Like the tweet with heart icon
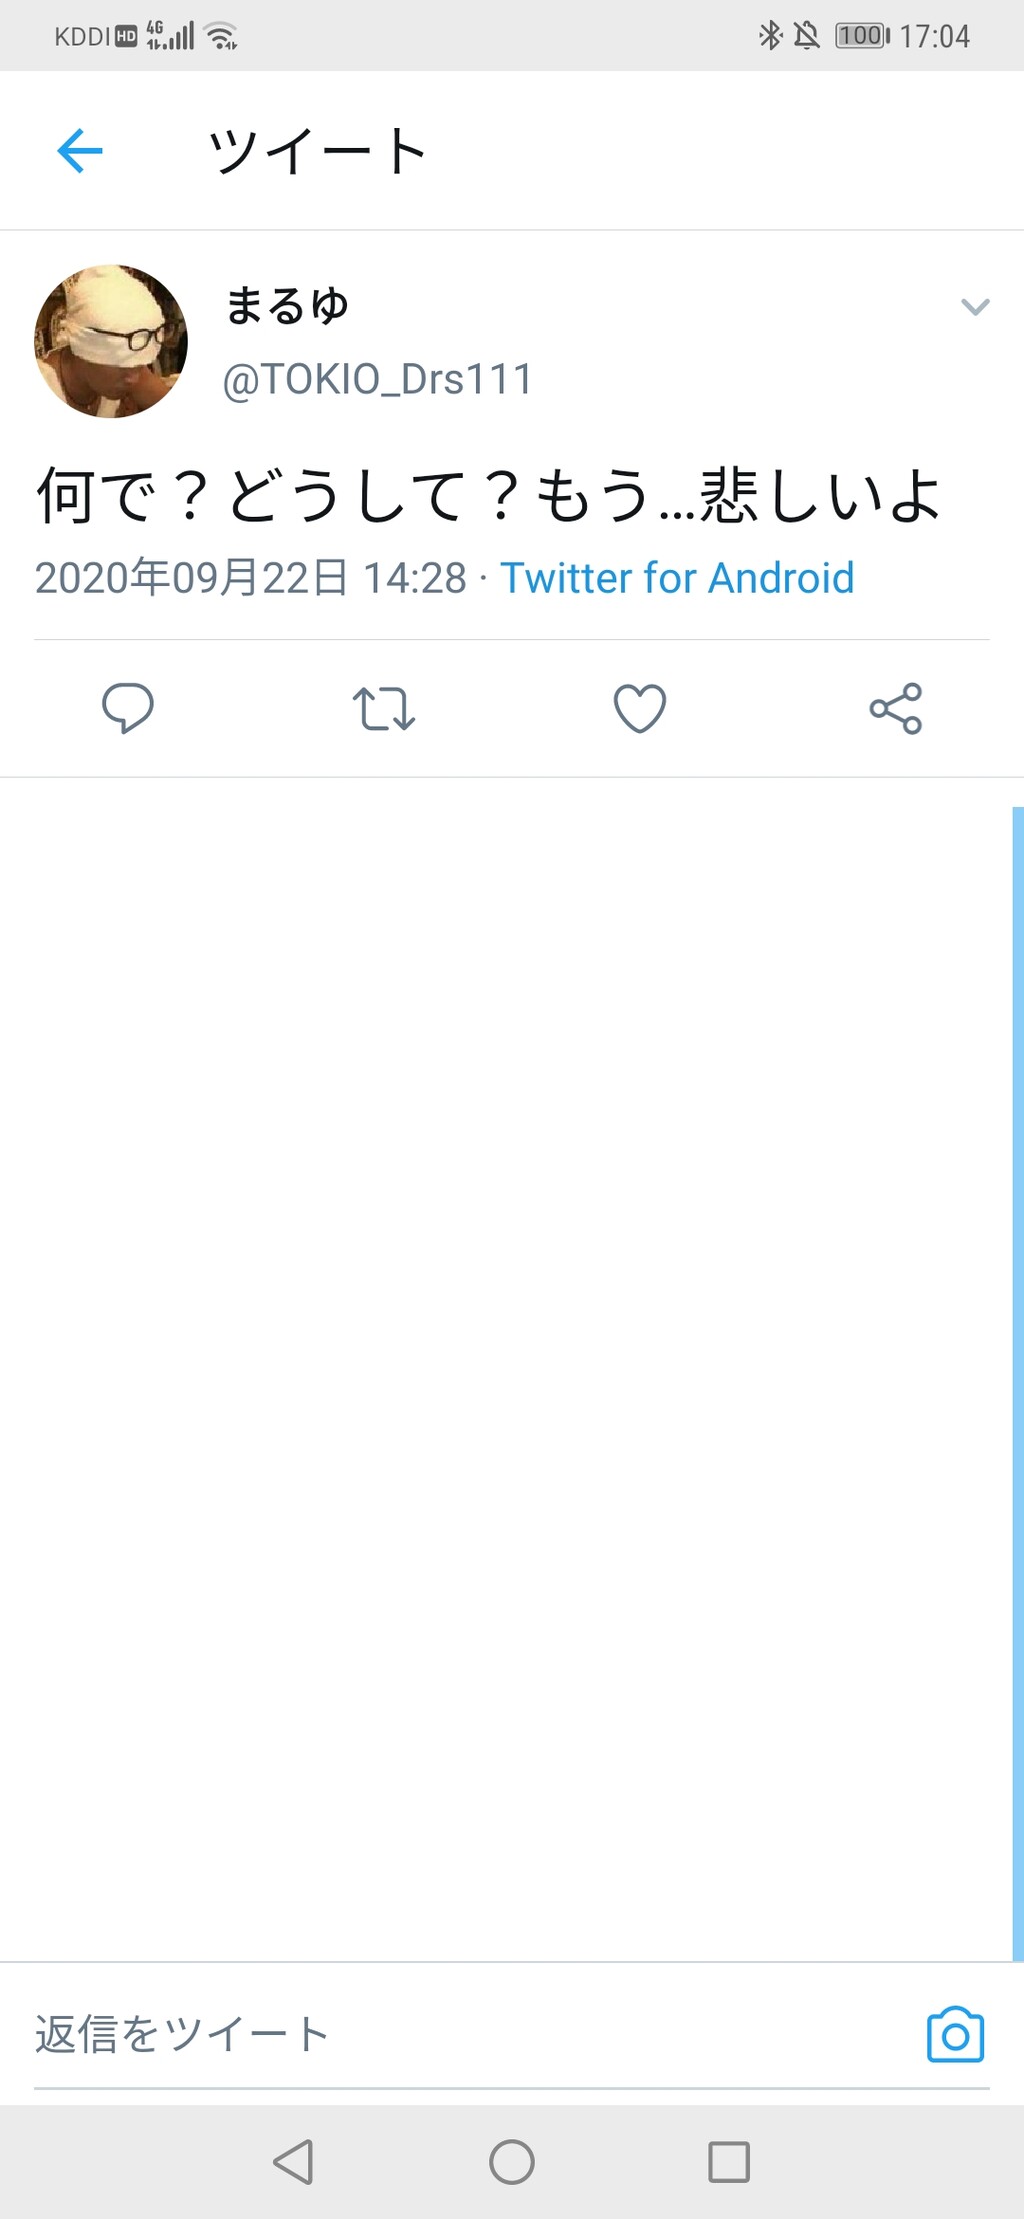1024x2219 pixels. point(640,708)
